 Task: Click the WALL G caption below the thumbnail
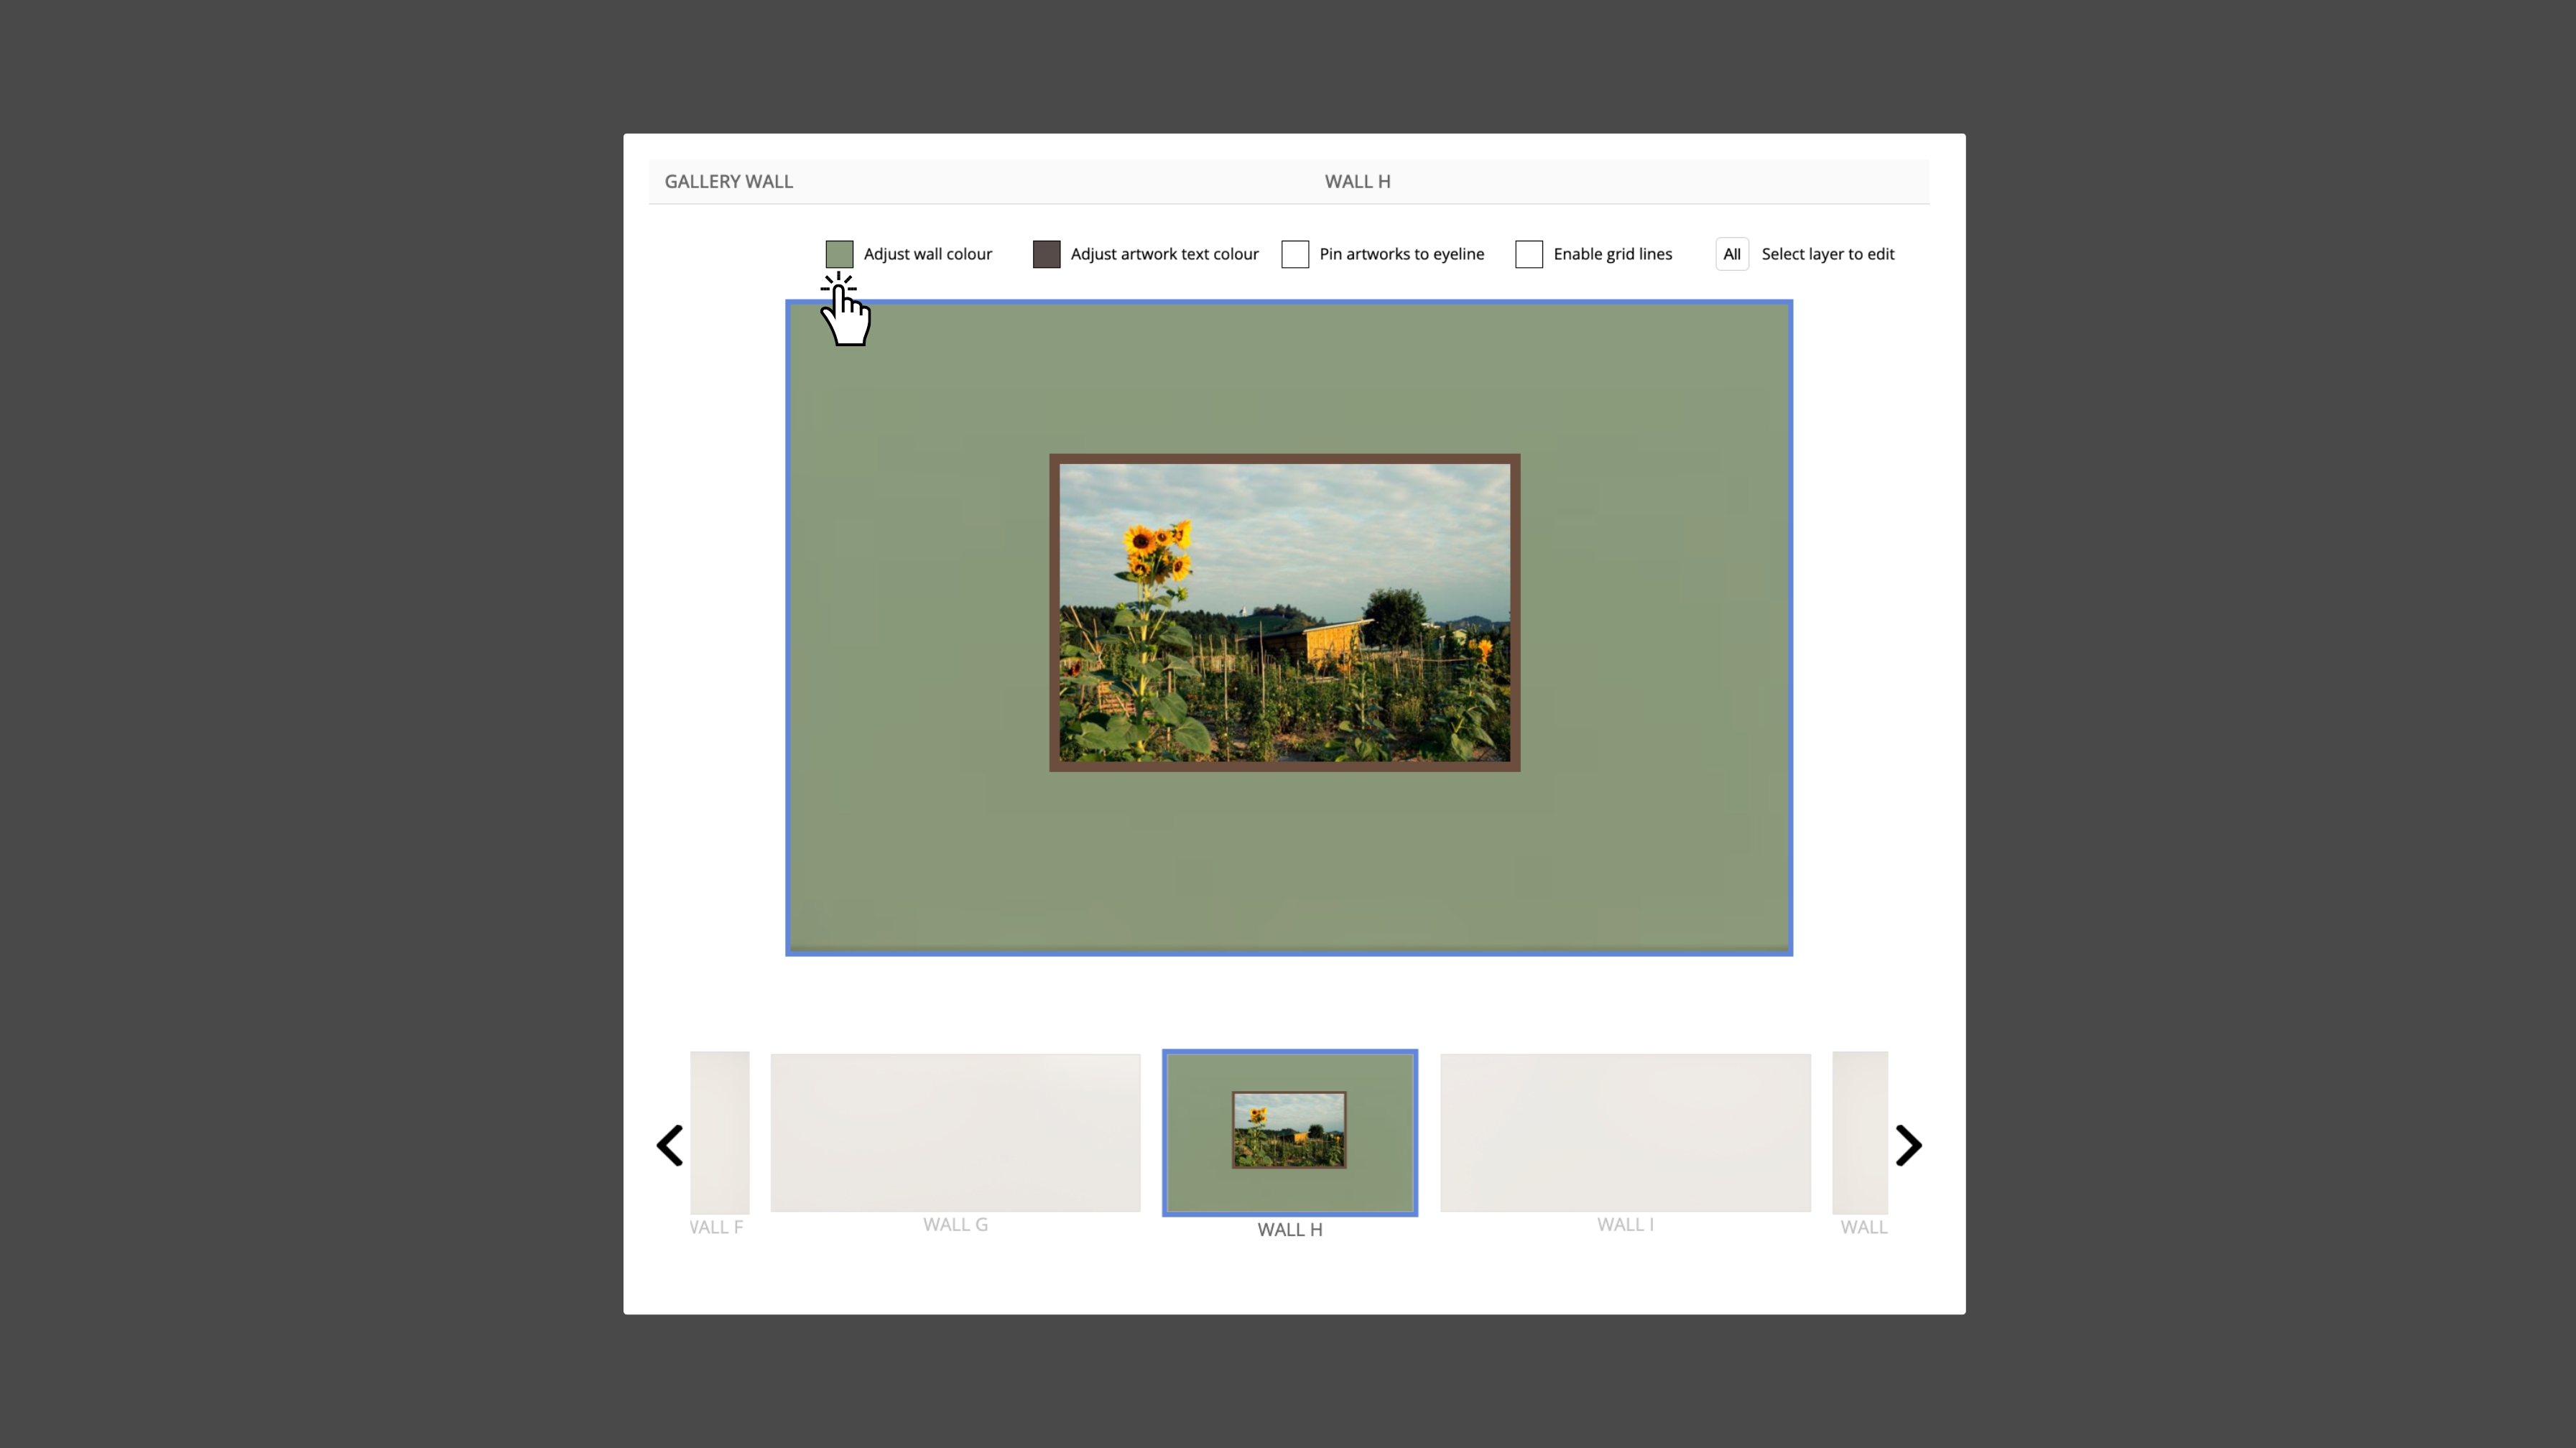[955, 1224]
